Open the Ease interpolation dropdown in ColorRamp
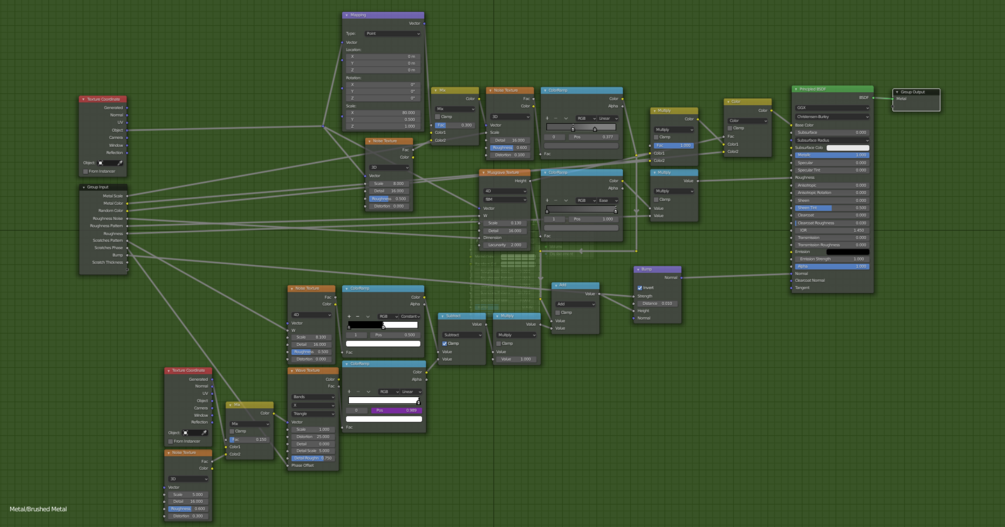The height and width of the screenshot is (527, 1005). coord(608,200)
